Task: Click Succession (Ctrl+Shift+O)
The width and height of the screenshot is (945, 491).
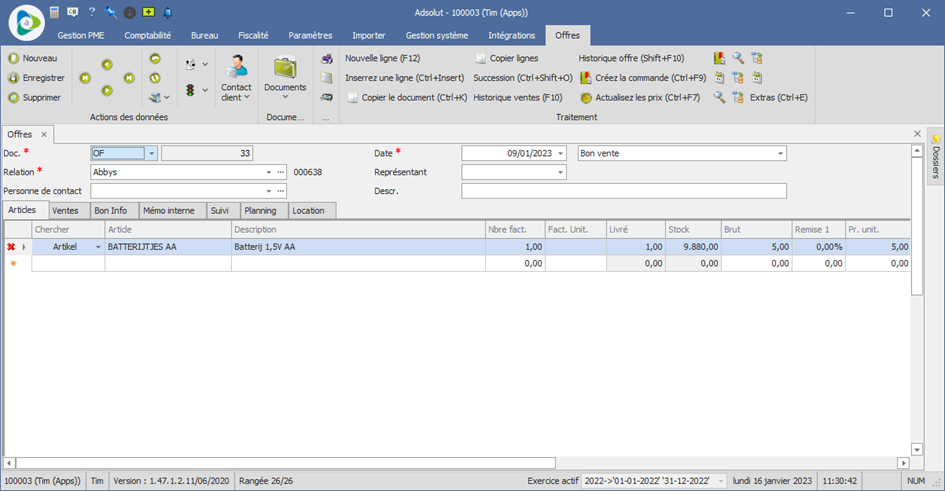Action: click(x=523, y=78)
